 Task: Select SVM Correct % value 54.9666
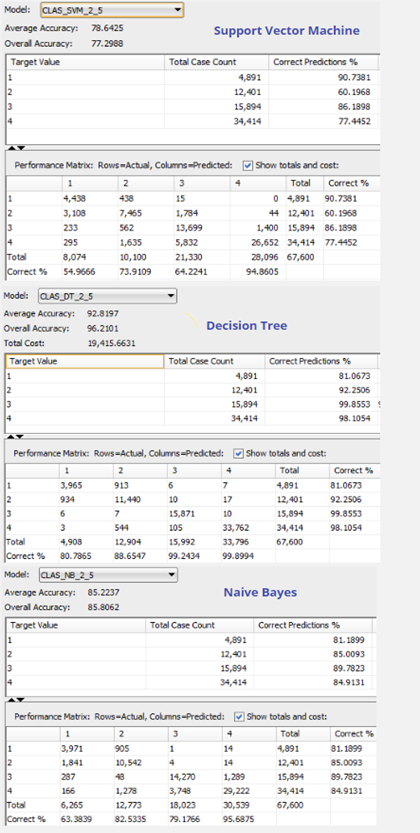click(x=79, y=271)
